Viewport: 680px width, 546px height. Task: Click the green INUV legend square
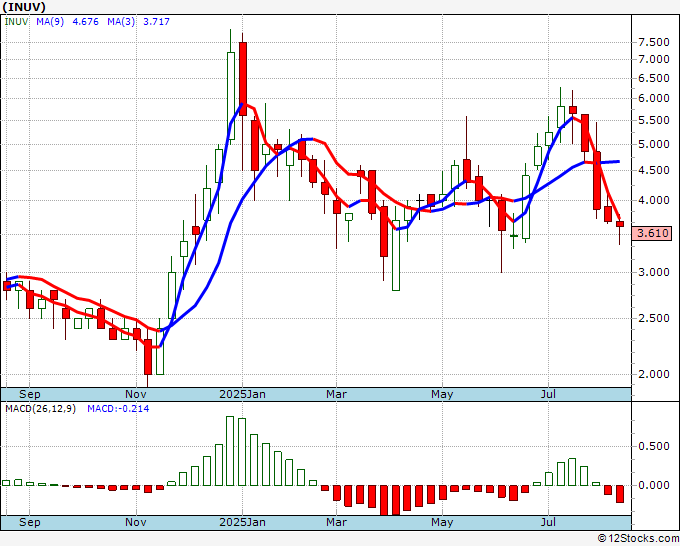point(6,21)
